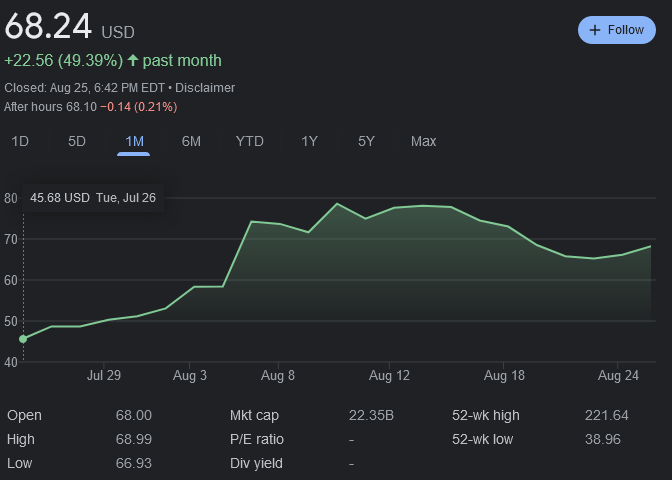The width and height of the screenshot is (672, 480).
Task: Click the past month label
Action: point(182,60)
